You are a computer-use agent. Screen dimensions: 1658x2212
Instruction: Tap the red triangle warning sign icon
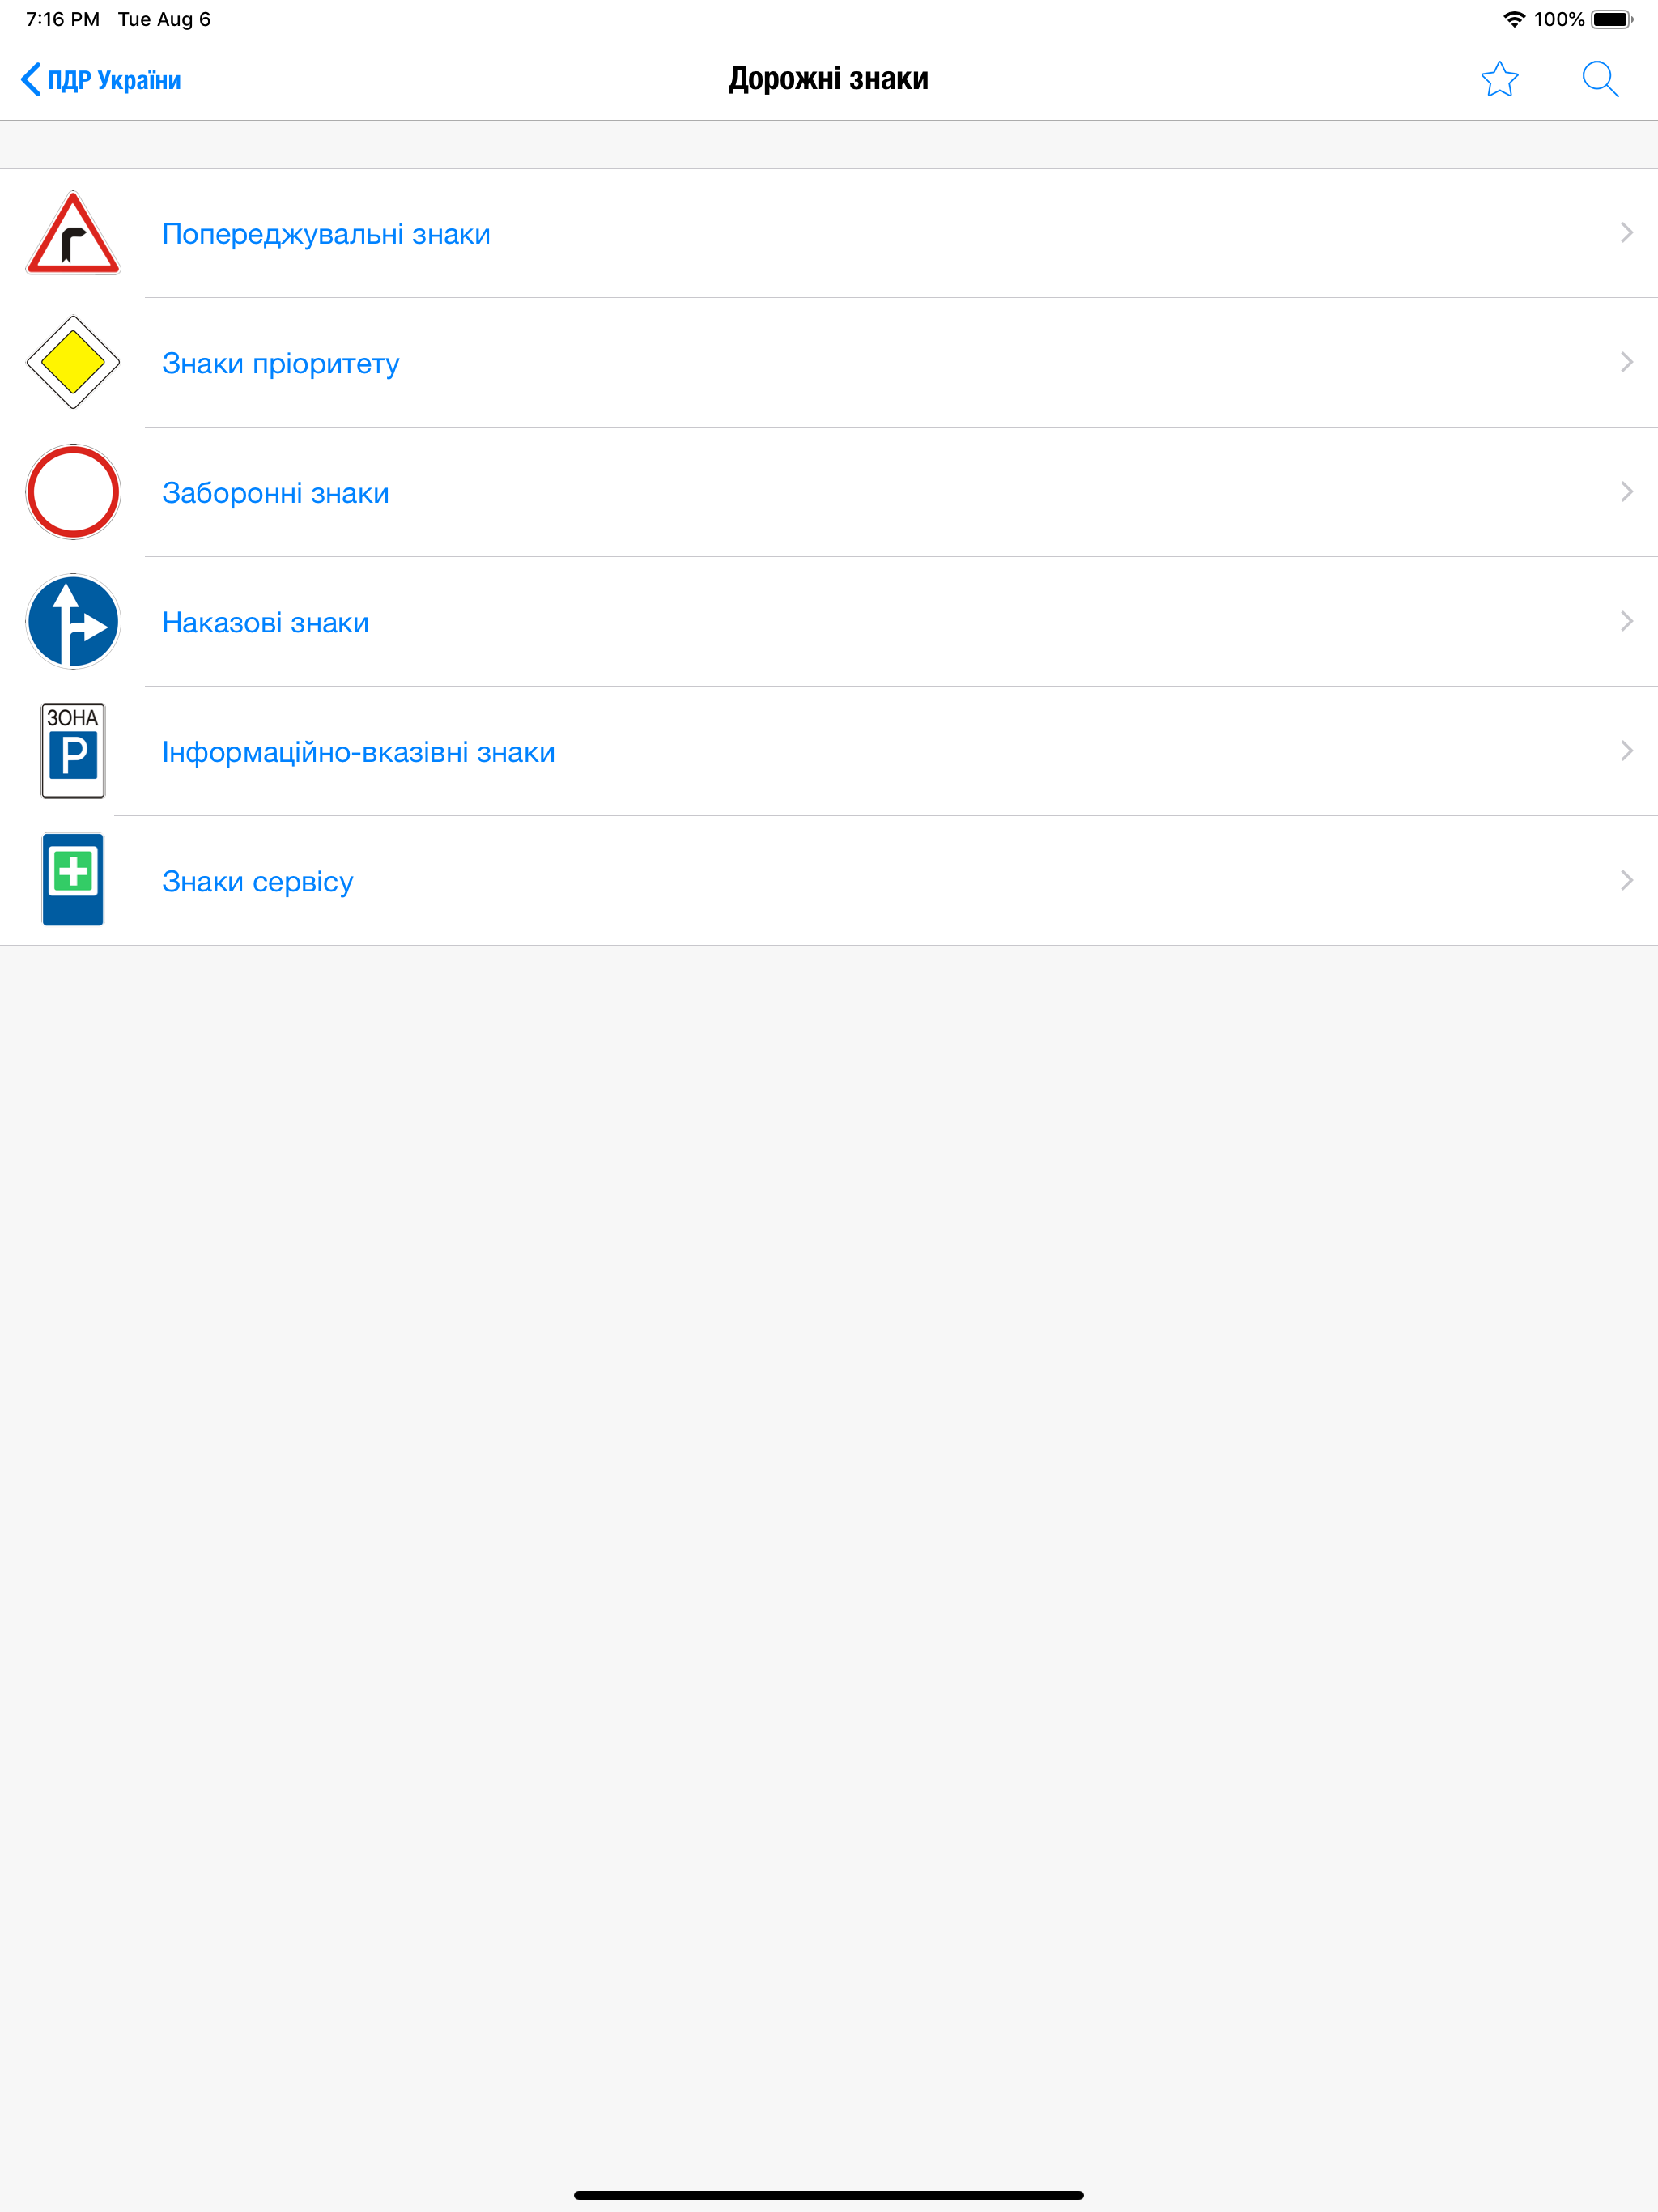[x=73, y=233]
